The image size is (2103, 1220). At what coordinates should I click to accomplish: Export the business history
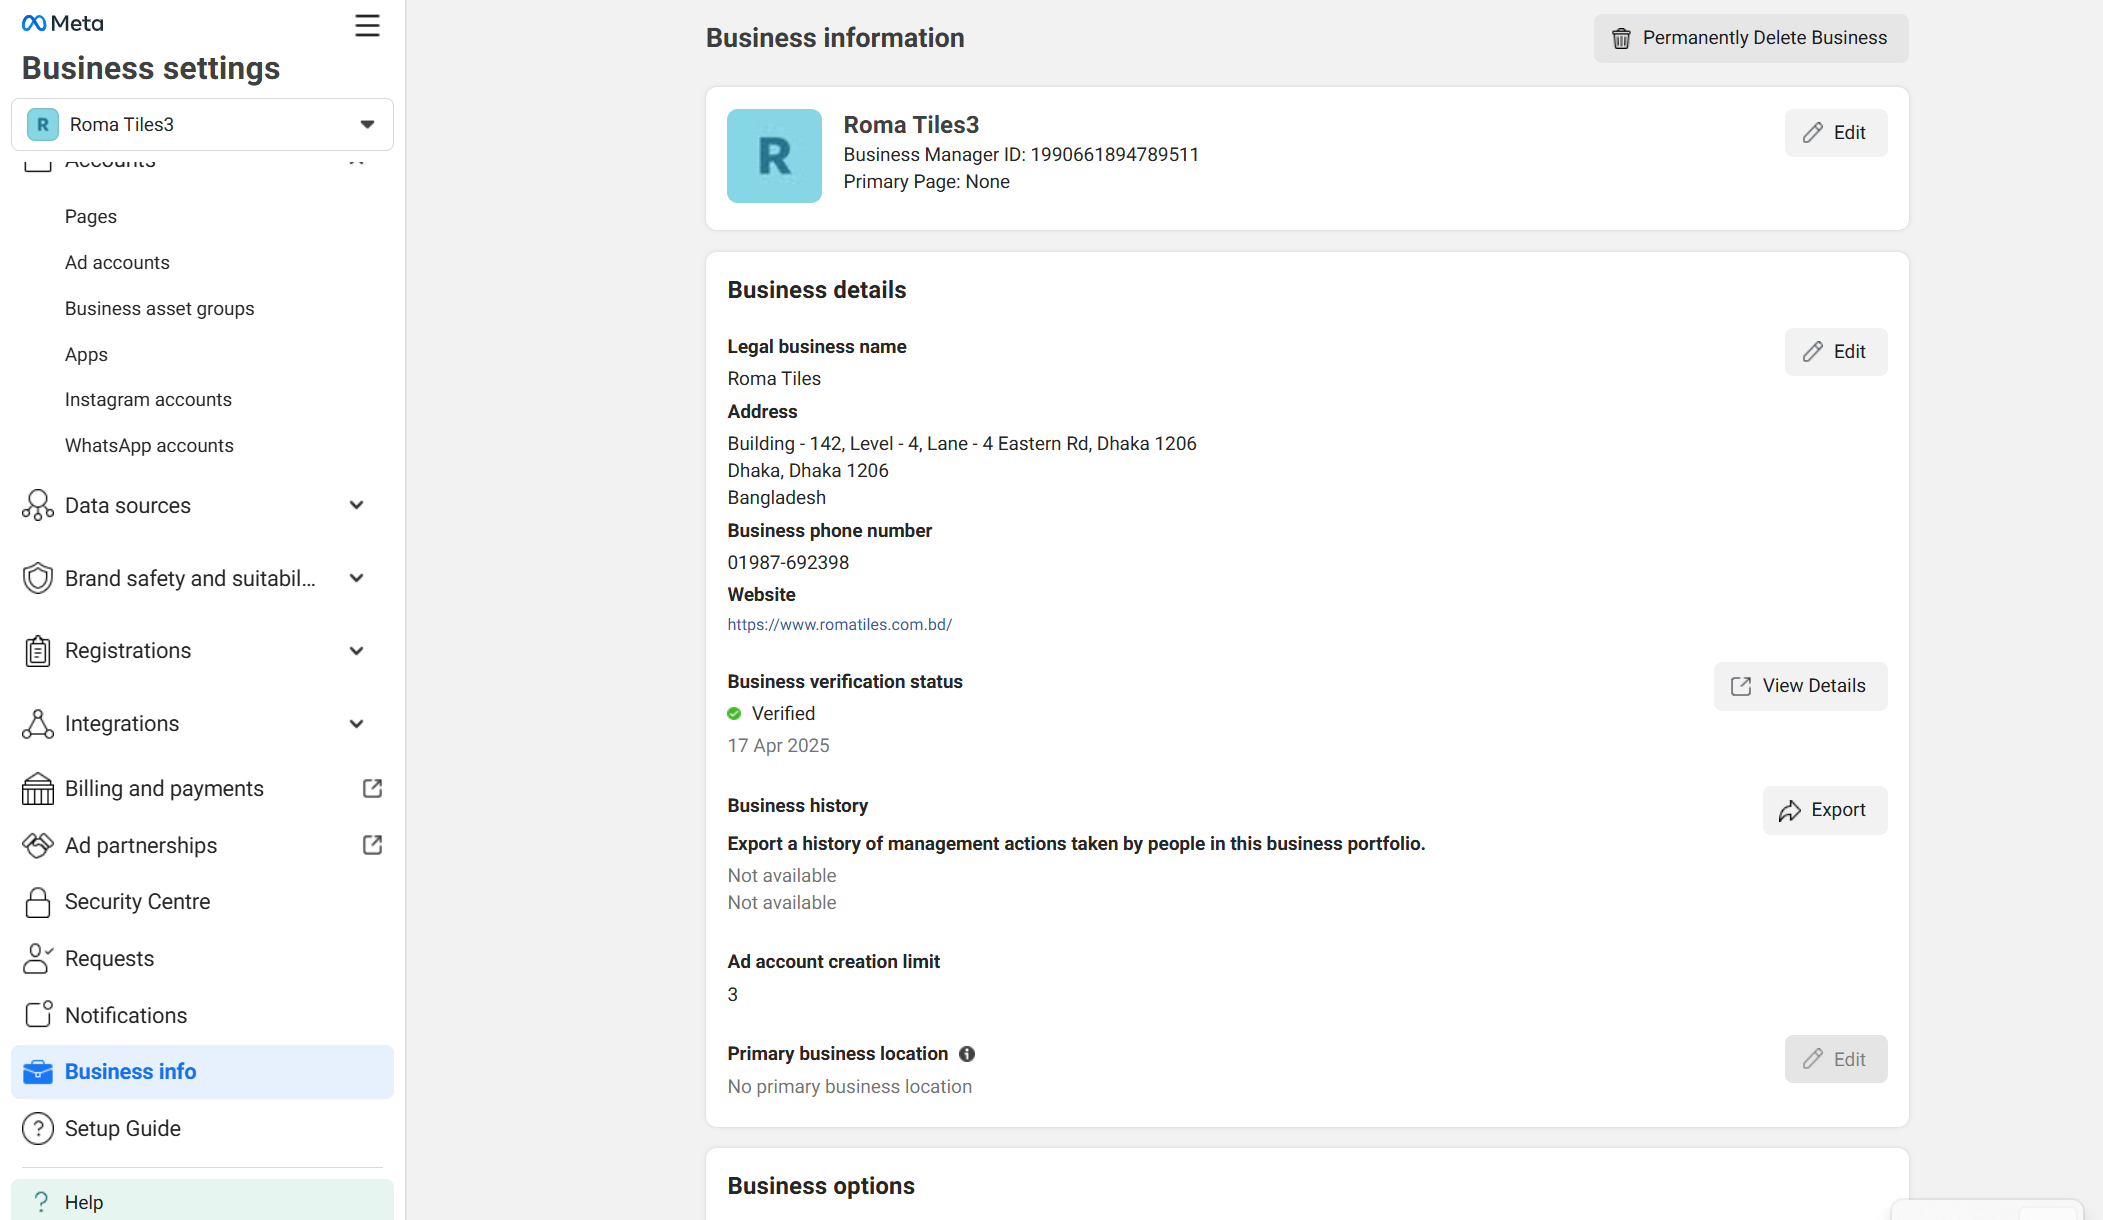click(1825, 810)
